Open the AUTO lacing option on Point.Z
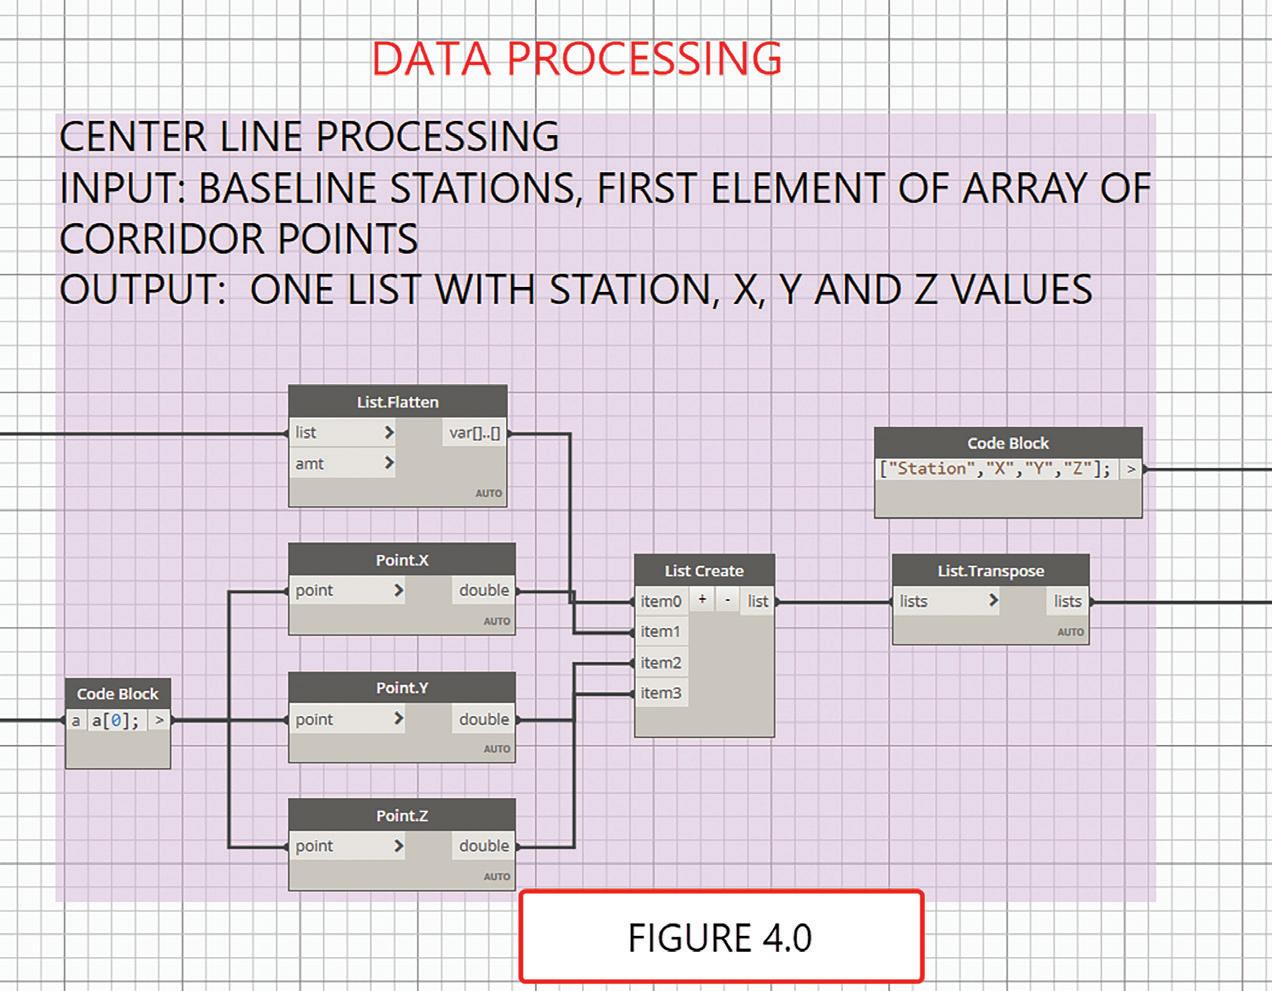This screenshot has width=1272, height=991. coord(497,876)
